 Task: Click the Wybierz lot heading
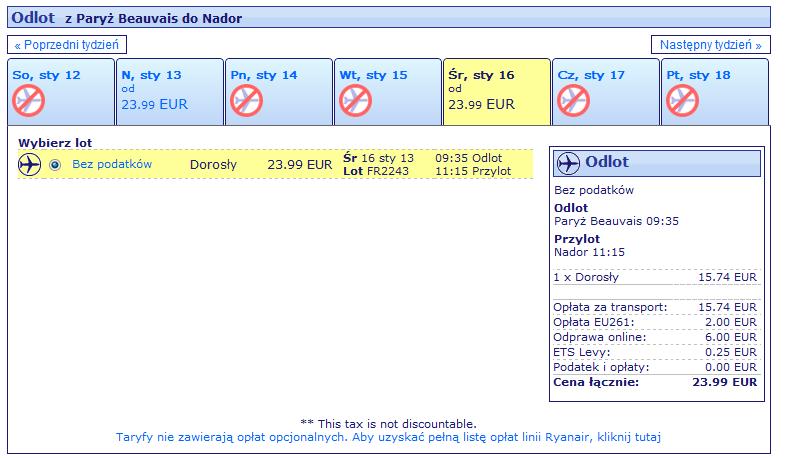[x=55, y=143]
